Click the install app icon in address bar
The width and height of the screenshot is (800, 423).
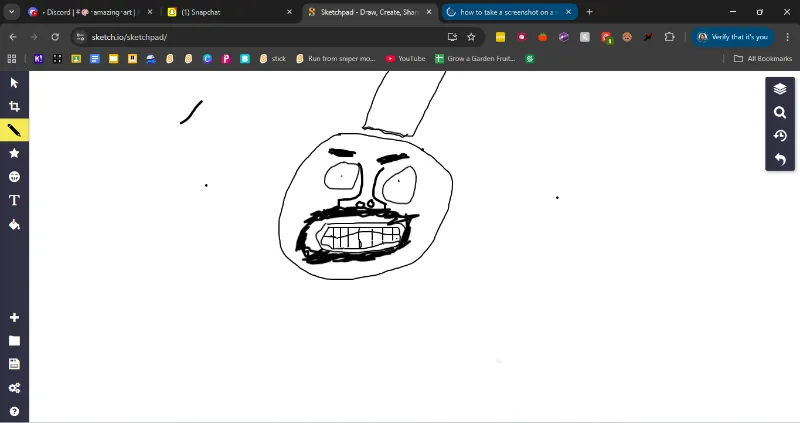click(x=452, y=37)
